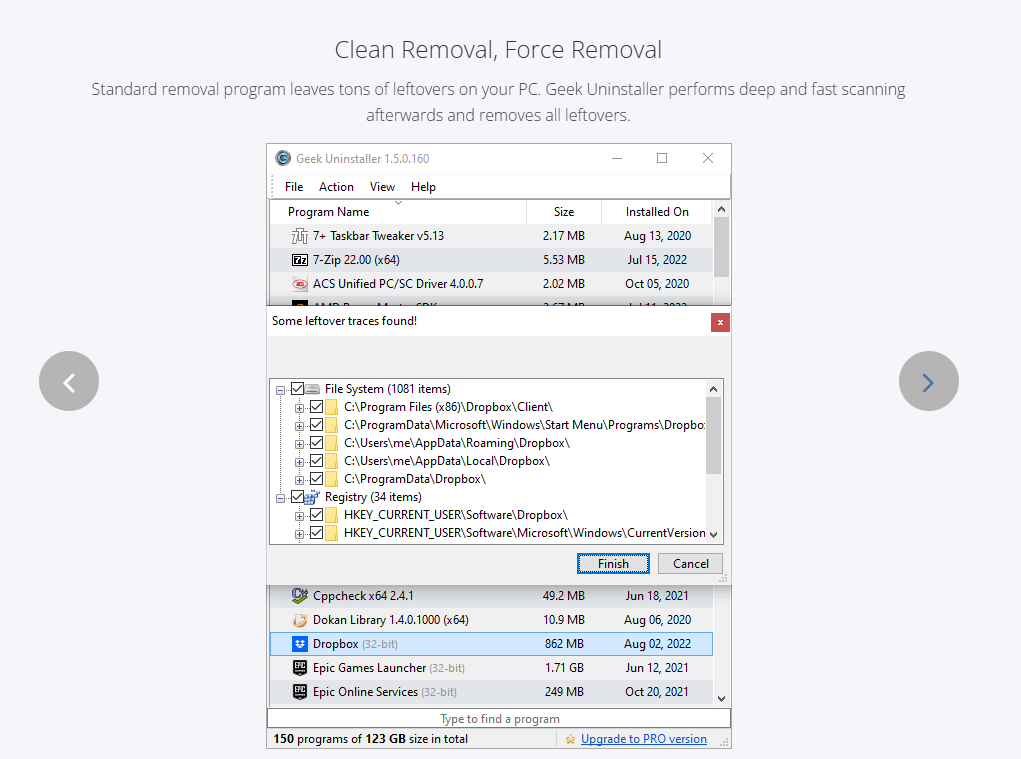
Task: Click the Cancel button
Action: click(x=691, y=564)
